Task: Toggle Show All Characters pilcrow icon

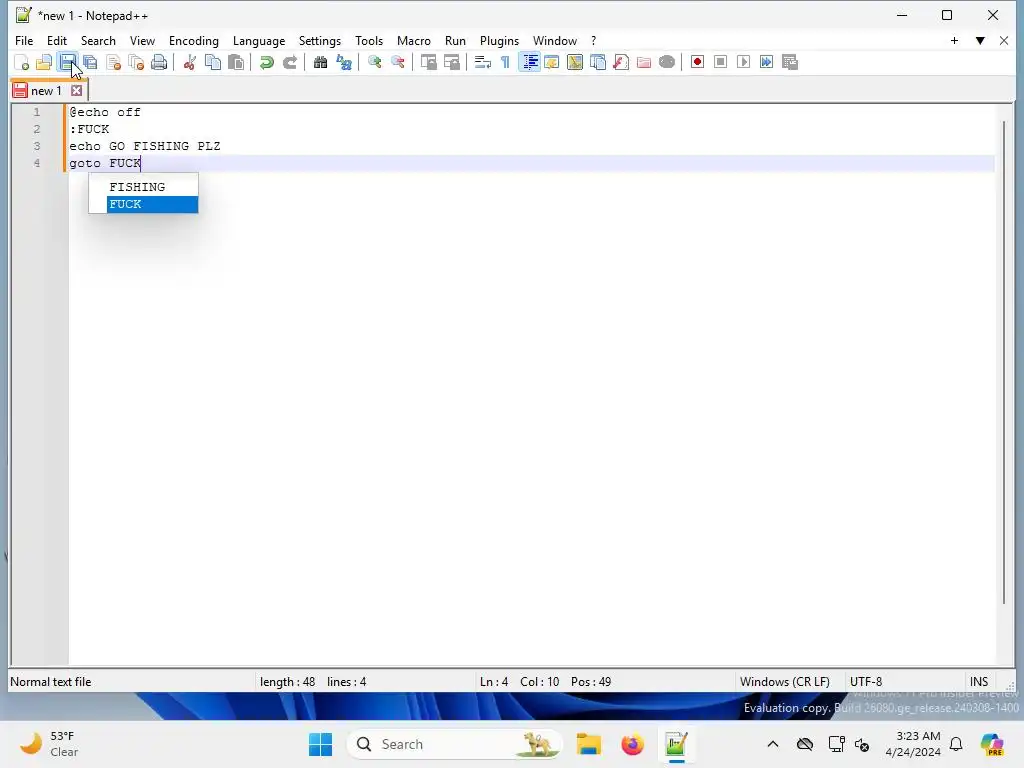Action: pyautogui.click(x=505, y=63)
